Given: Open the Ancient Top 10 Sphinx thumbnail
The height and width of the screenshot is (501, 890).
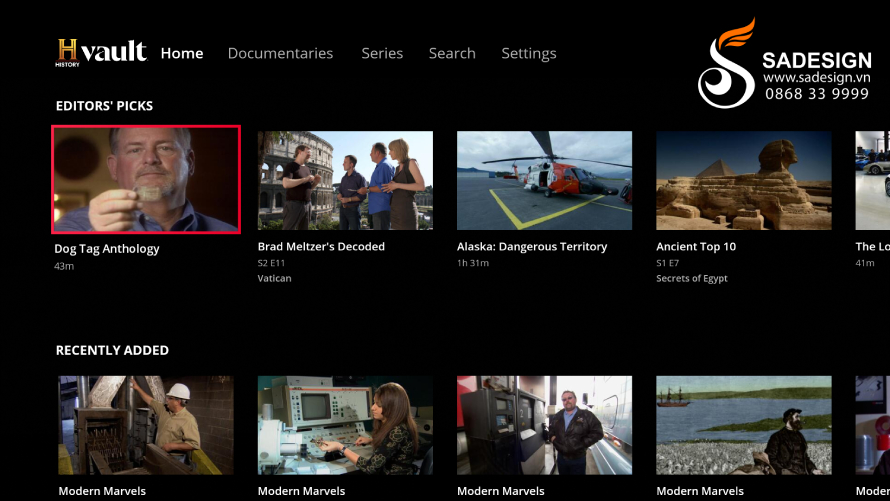Looking at the screenshot, I should 744,180.
